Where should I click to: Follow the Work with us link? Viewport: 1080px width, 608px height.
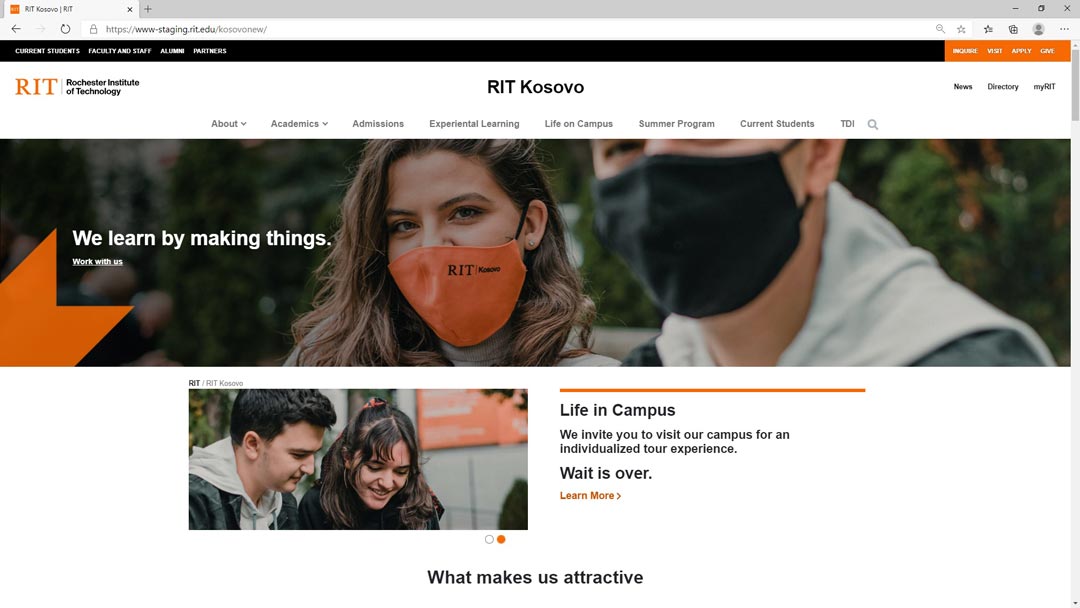pyautogui.click(x=97, y=262)
